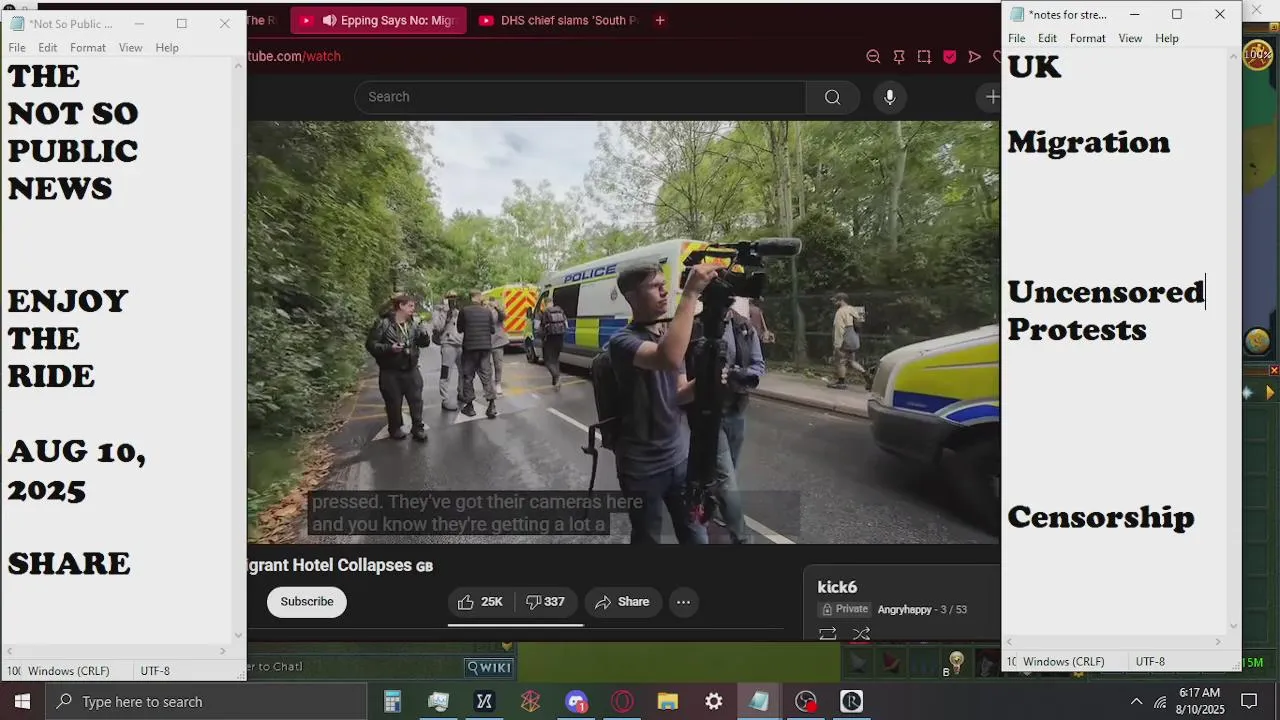
Task: Click the YouTube search magnifier button
Action: pyautogui.click(x=832, y=97)
